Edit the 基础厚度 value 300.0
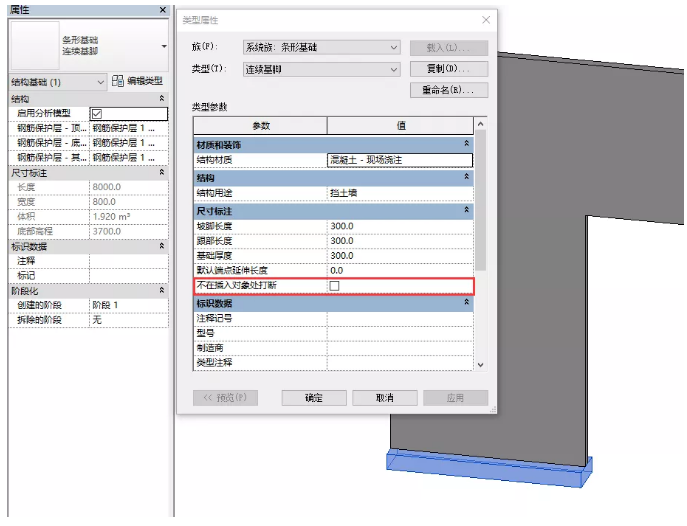 click(x=400, y=256)
